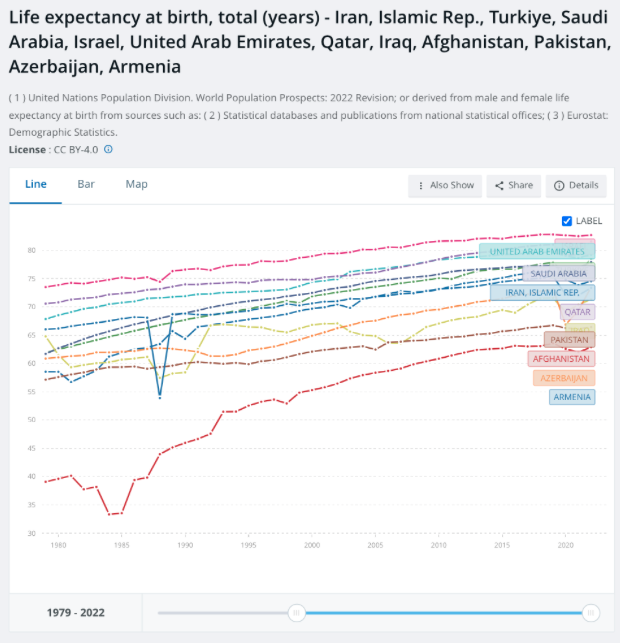The width and height of the screenshot is (620, 643).
Task: Select the Line tab
Action: coord(36,184)
